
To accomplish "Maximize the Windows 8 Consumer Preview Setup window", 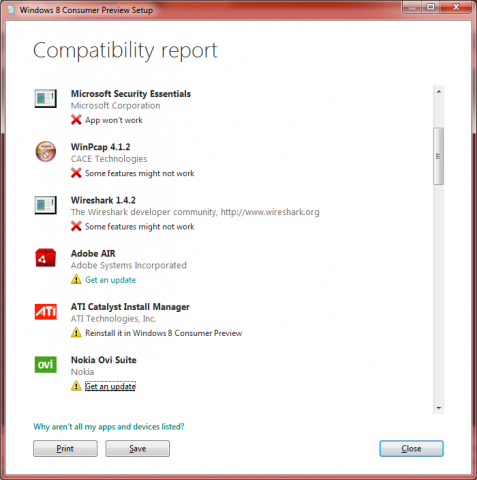I will (431, 7).
